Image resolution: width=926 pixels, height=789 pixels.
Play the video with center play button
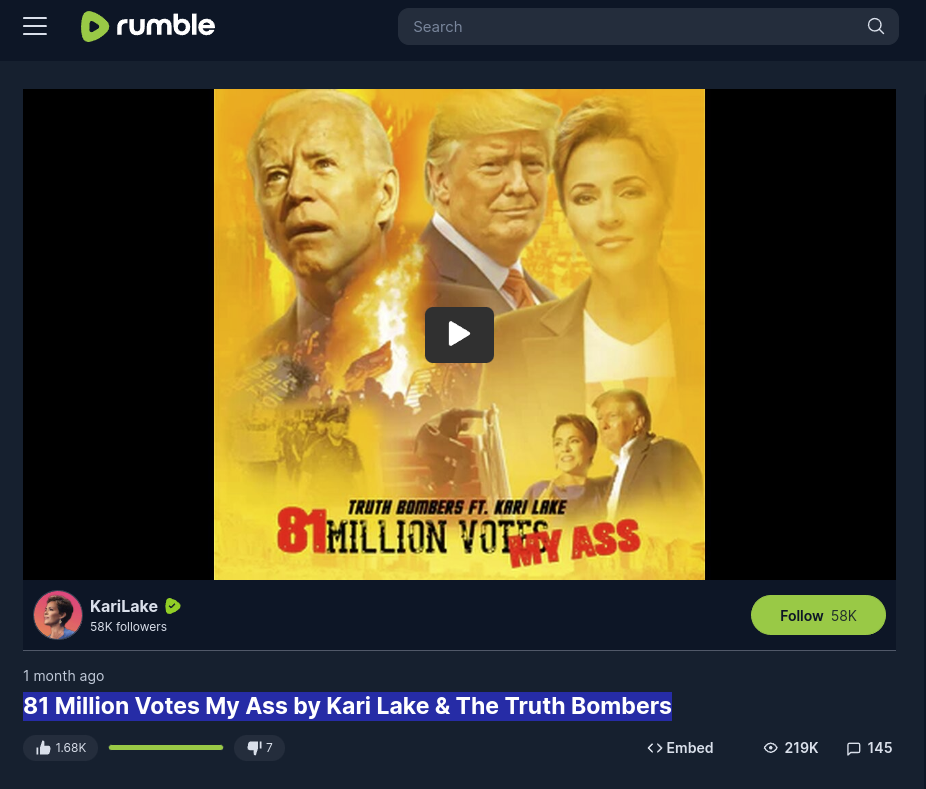pos(459,334)
